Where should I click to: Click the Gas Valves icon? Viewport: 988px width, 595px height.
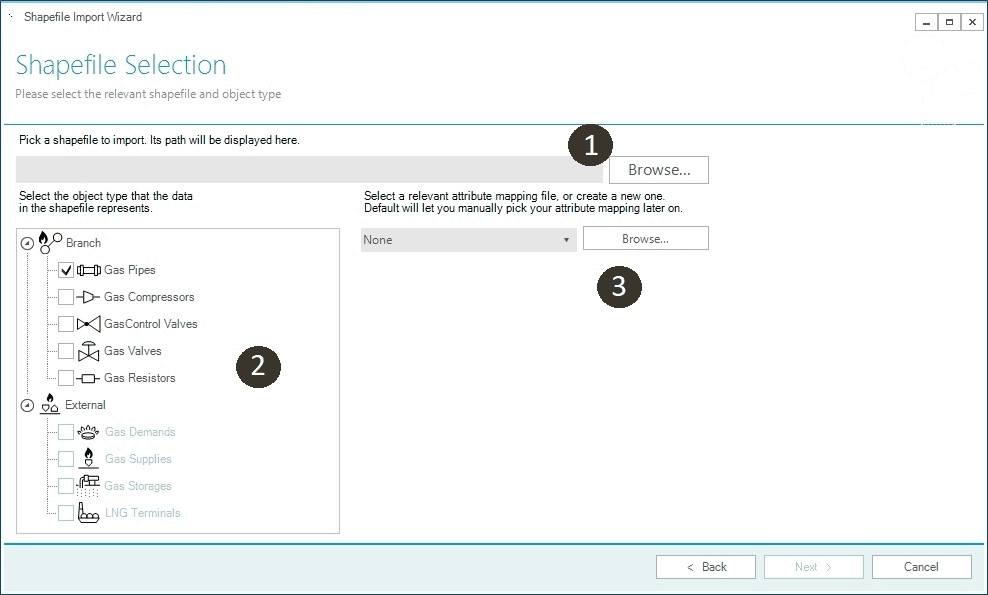point(89,351)
